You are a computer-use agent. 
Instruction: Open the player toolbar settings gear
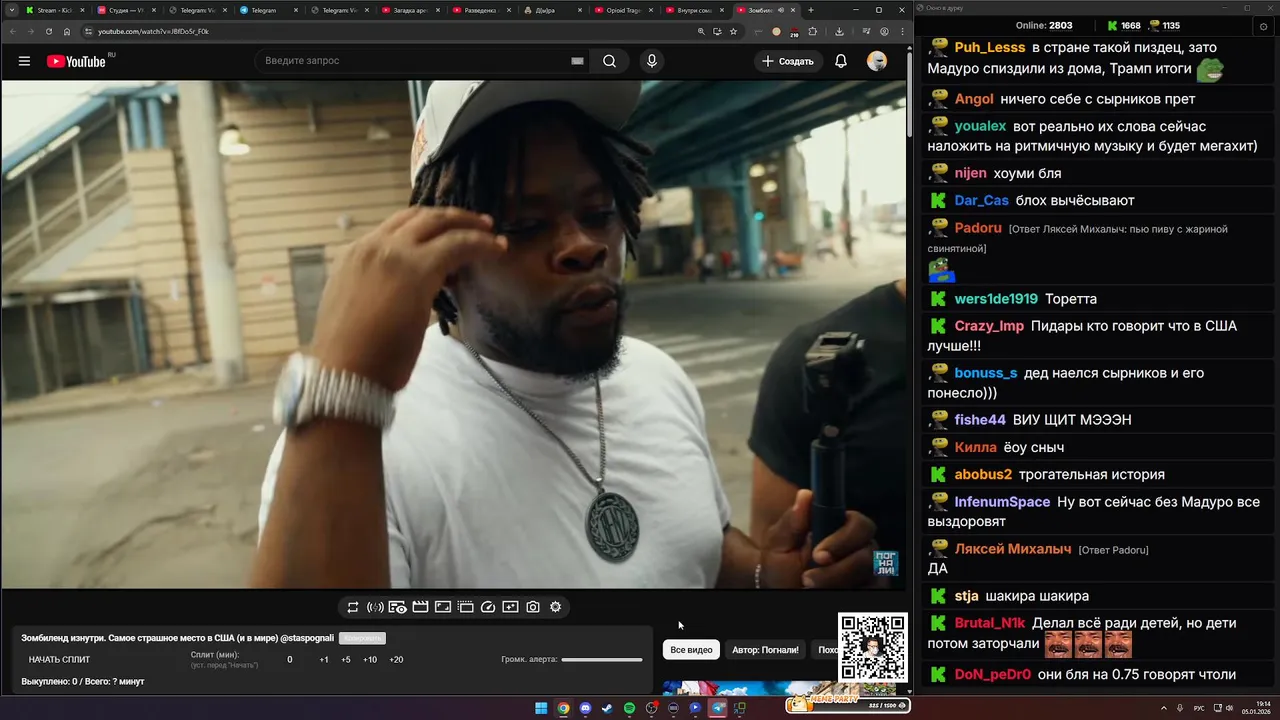pos(556,607)
